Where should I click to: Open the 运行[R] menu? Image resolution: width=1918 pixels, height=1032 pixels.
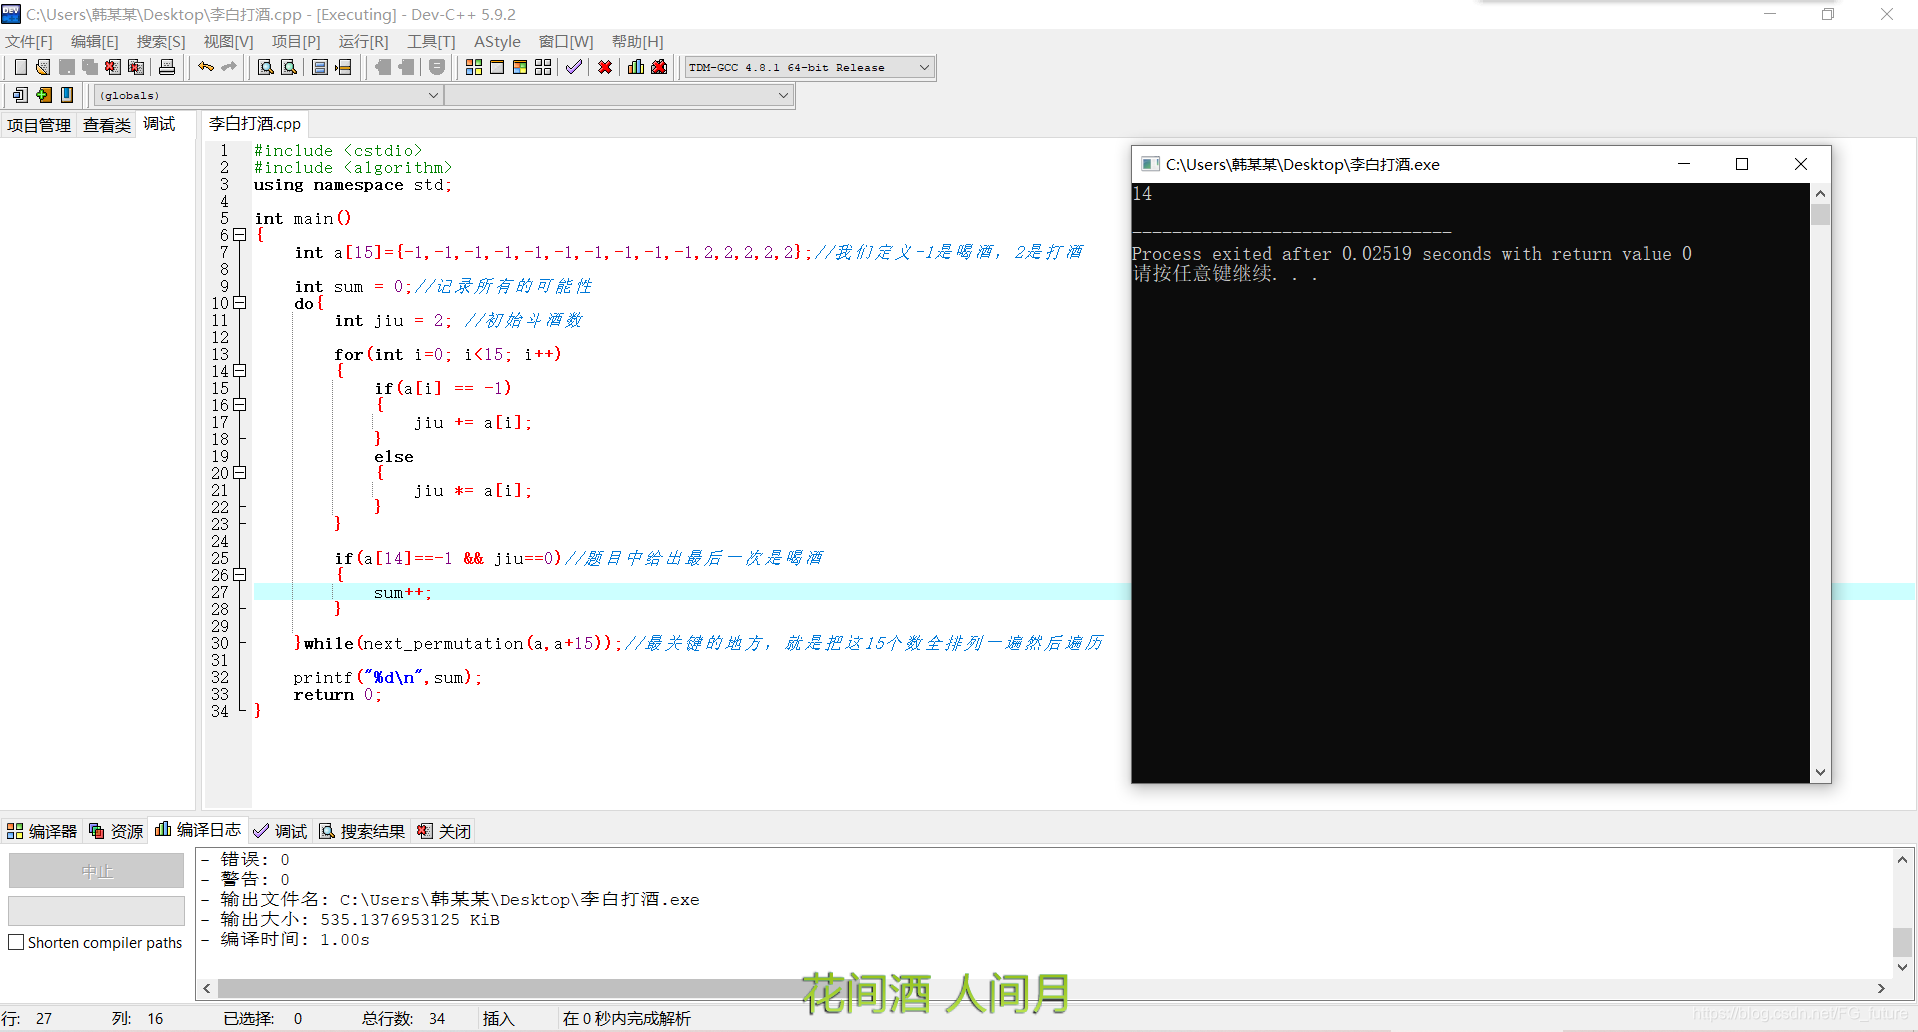pos(363,41)
